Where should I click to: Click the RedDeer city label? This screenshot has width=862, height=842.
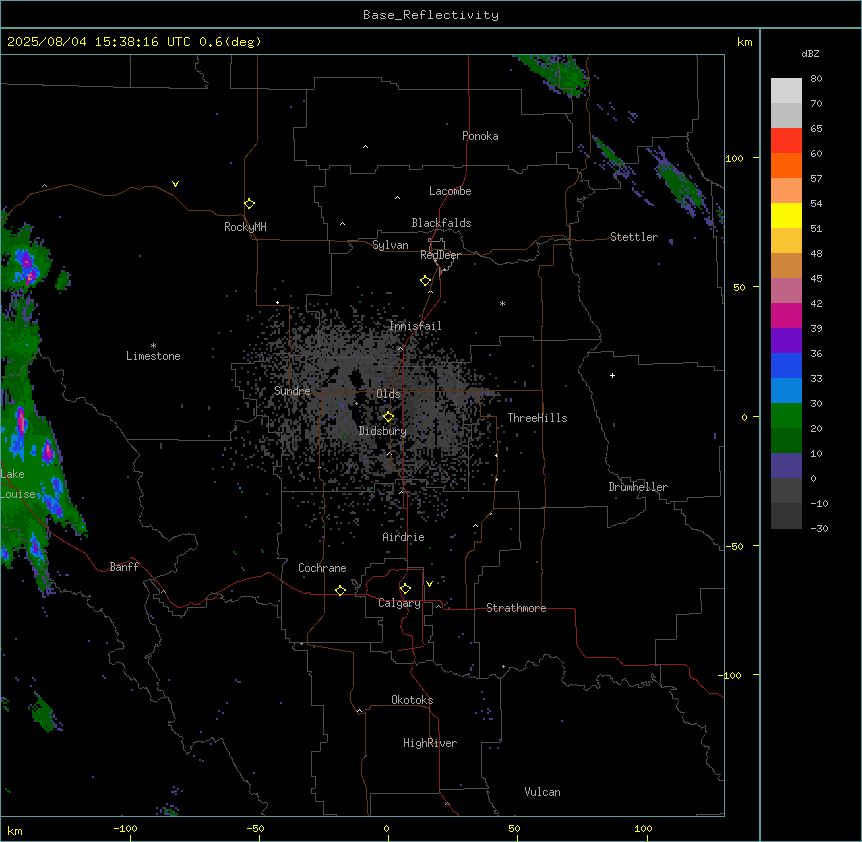(x=440, y=255)
